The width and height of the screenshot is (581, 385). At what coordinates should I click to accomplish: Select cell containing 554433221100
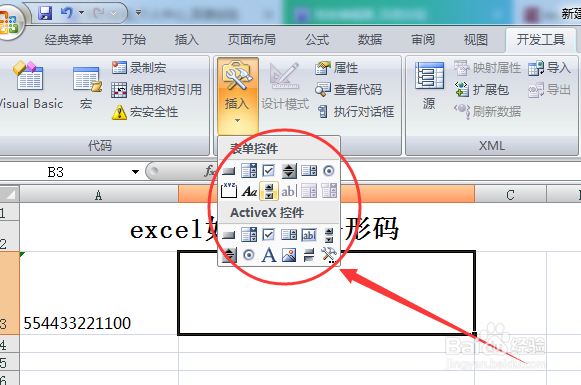(99, 293)
